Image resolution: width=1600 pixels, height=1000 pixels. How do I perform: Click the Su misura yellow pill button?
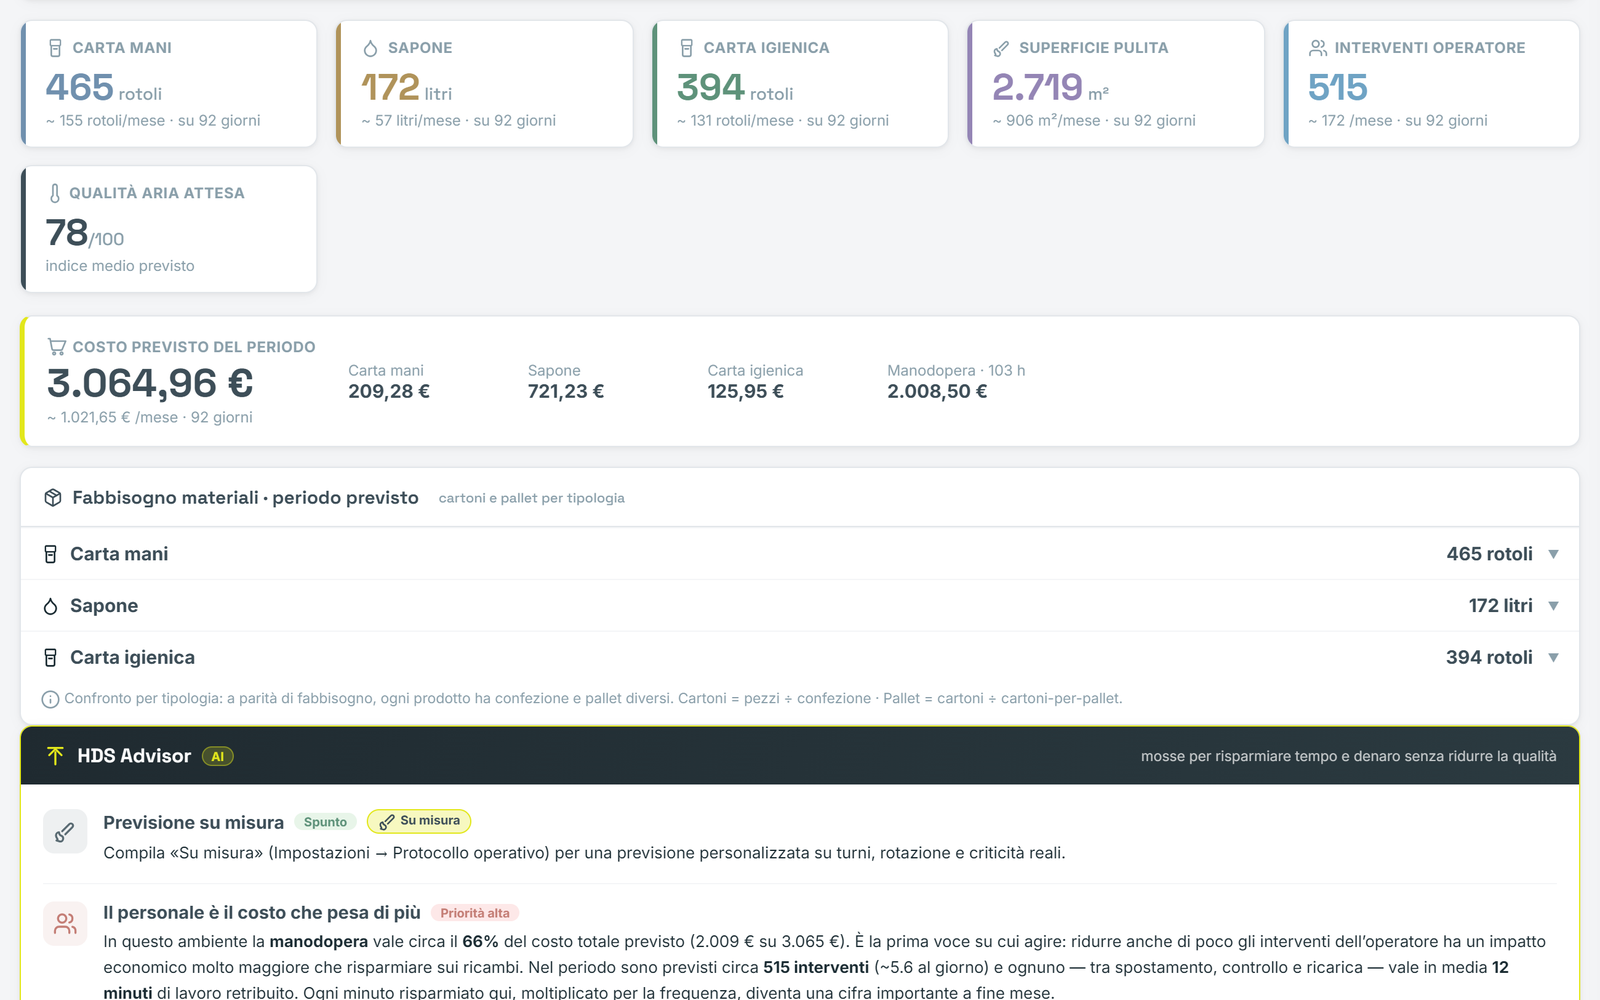point(419,821)
